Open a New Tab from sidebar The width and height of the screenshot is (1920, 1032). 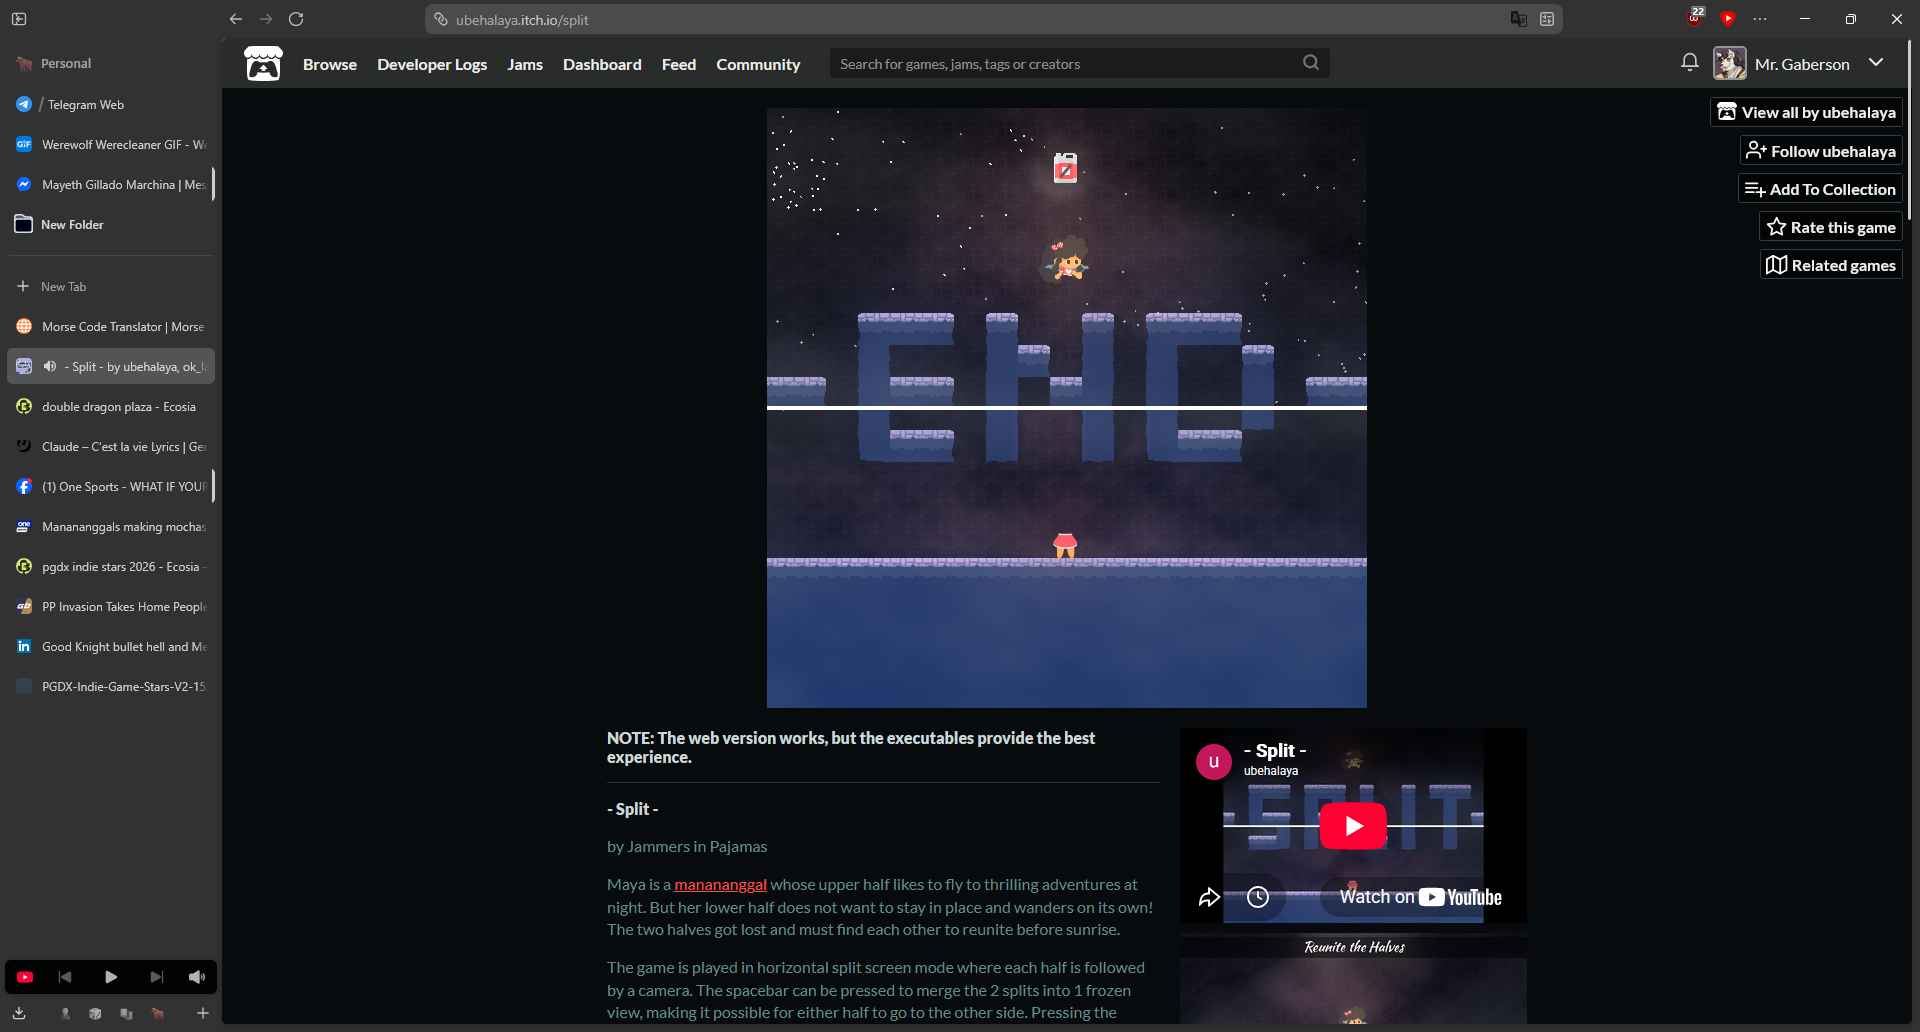coord(111,287)
